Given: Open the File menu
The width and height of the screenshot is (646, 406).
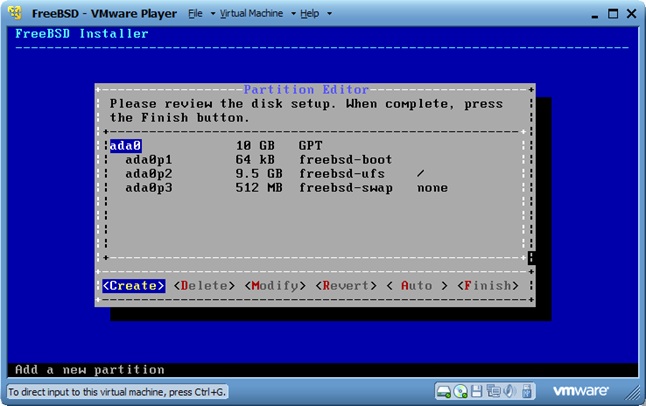Looking at the screenshot, I should (195, 14).
